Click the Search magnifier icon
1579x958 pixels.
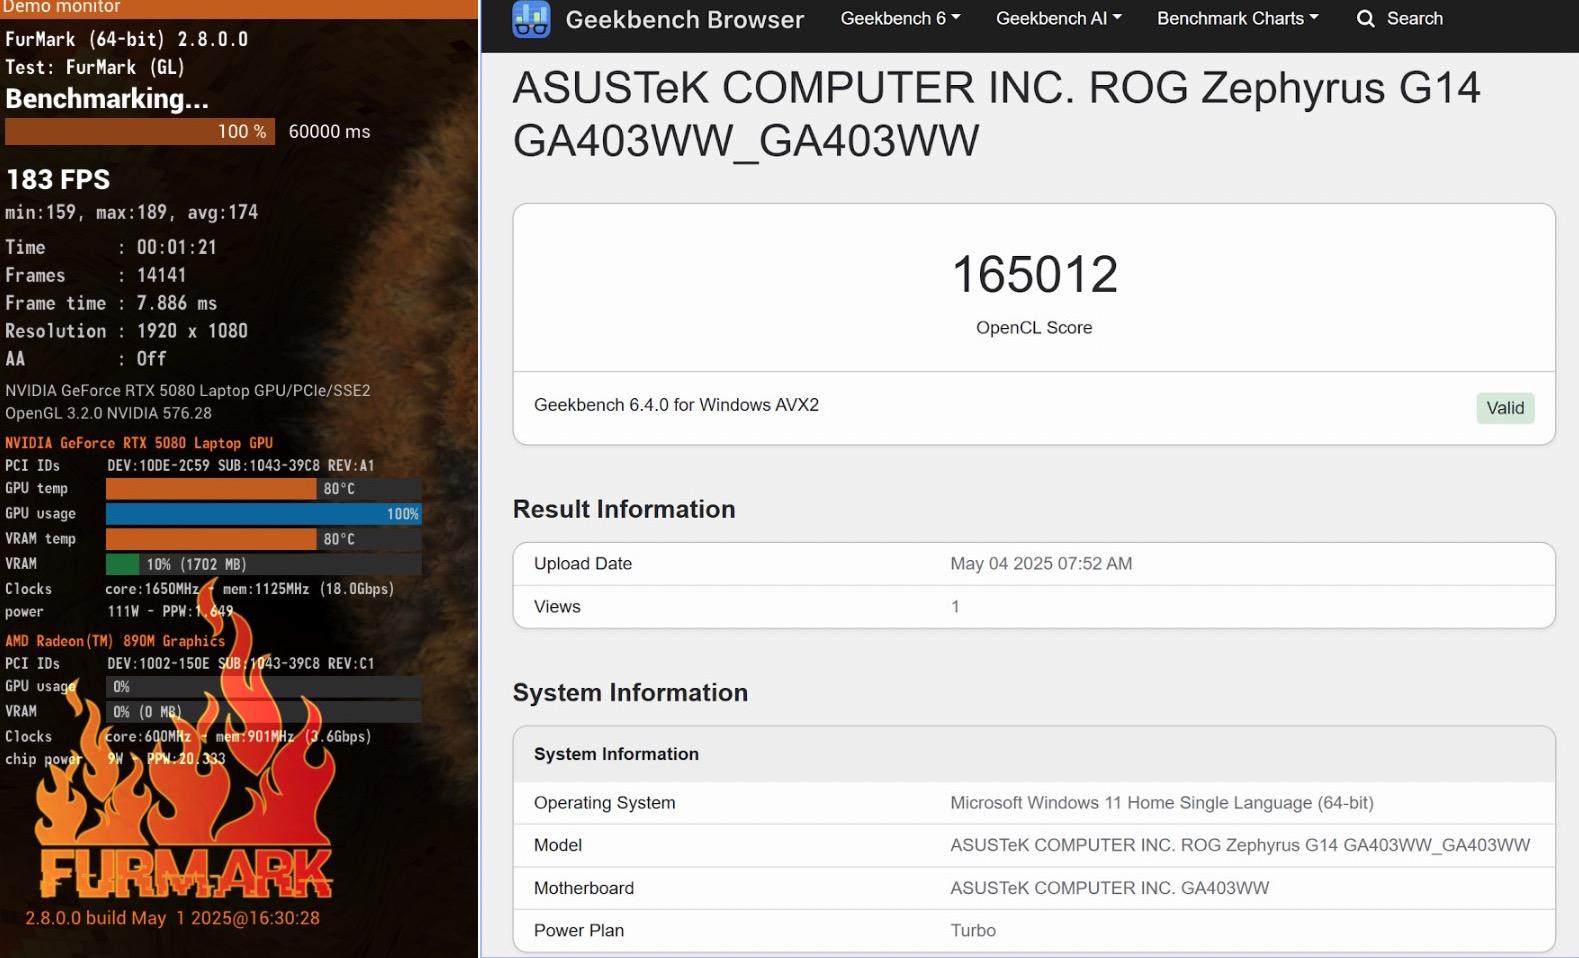(1366, 18)
